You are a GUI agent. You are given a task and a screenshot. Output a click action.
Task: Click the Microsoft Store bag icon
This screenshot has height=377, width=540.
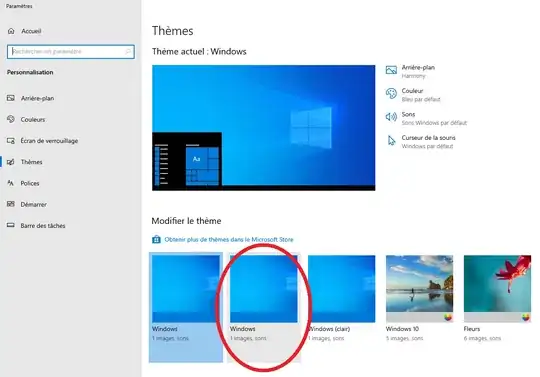pyautogui.click(x=156, y=239)
